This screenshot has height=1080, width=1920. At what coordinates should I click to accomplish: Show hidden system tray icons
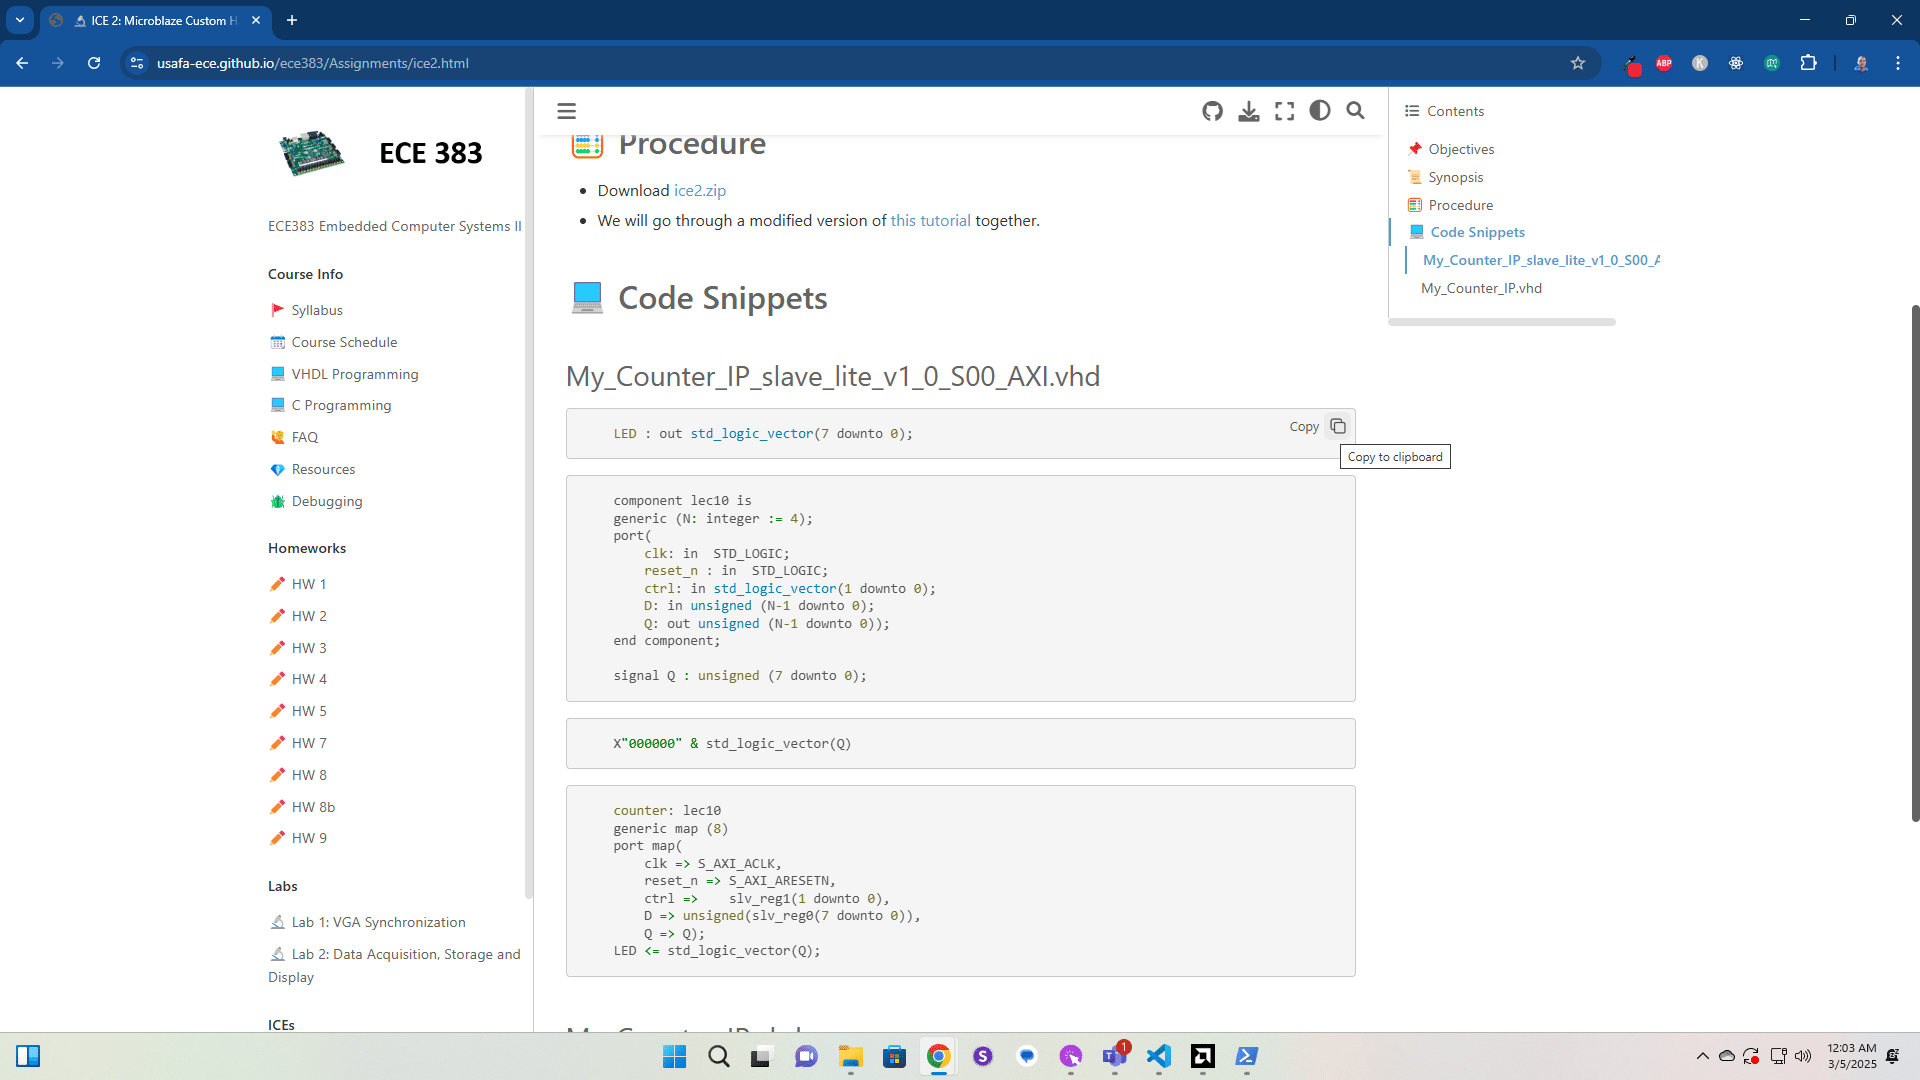click(x=1703, y=1056)
